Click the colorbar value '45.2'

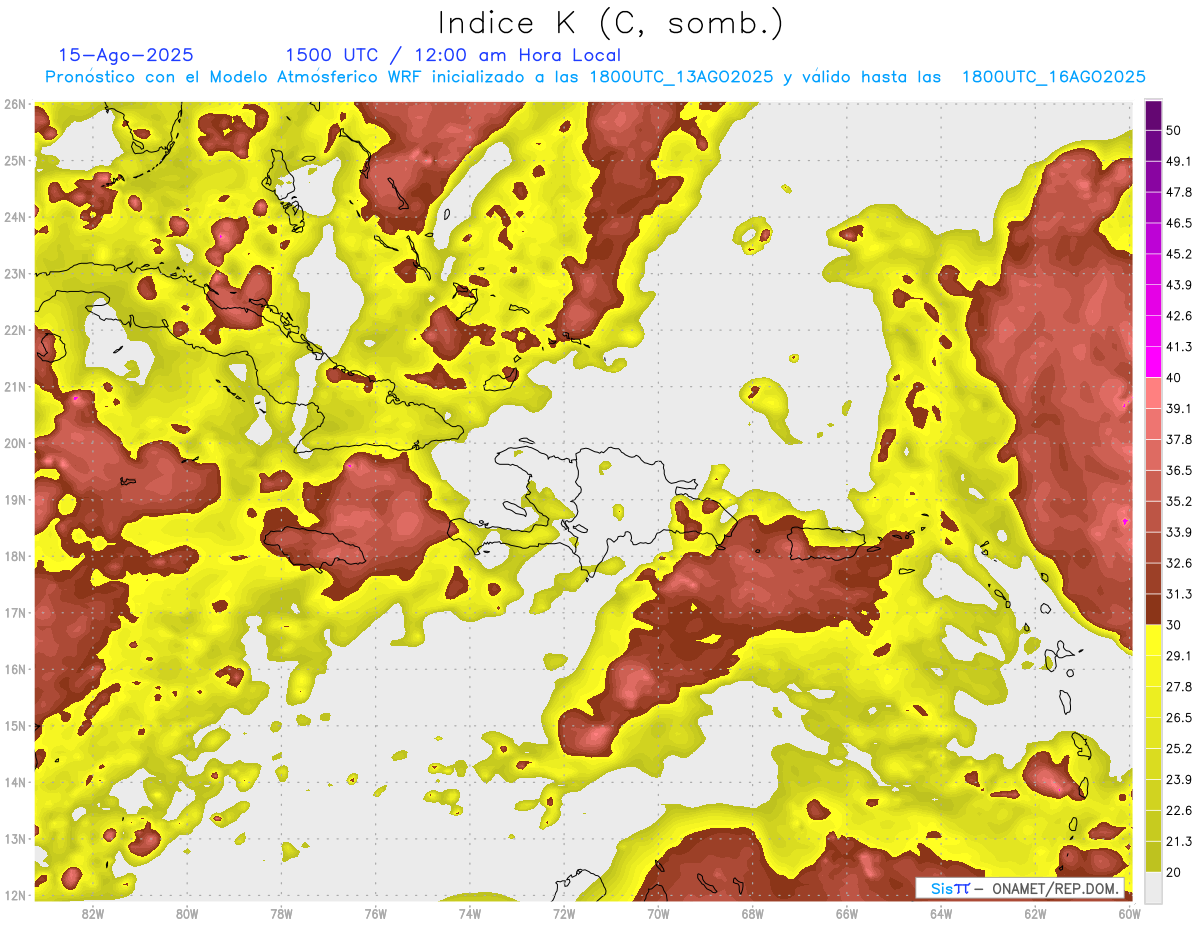[x=1178, y=254]
